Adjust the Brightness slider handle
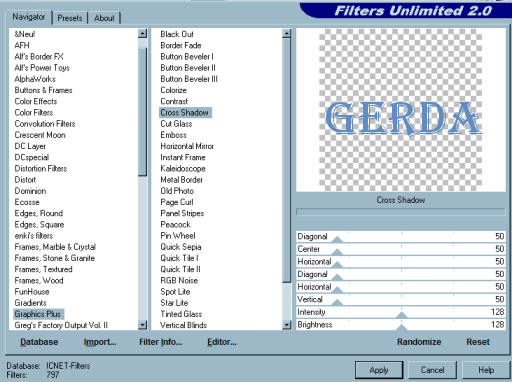 [x=402, y=328]
